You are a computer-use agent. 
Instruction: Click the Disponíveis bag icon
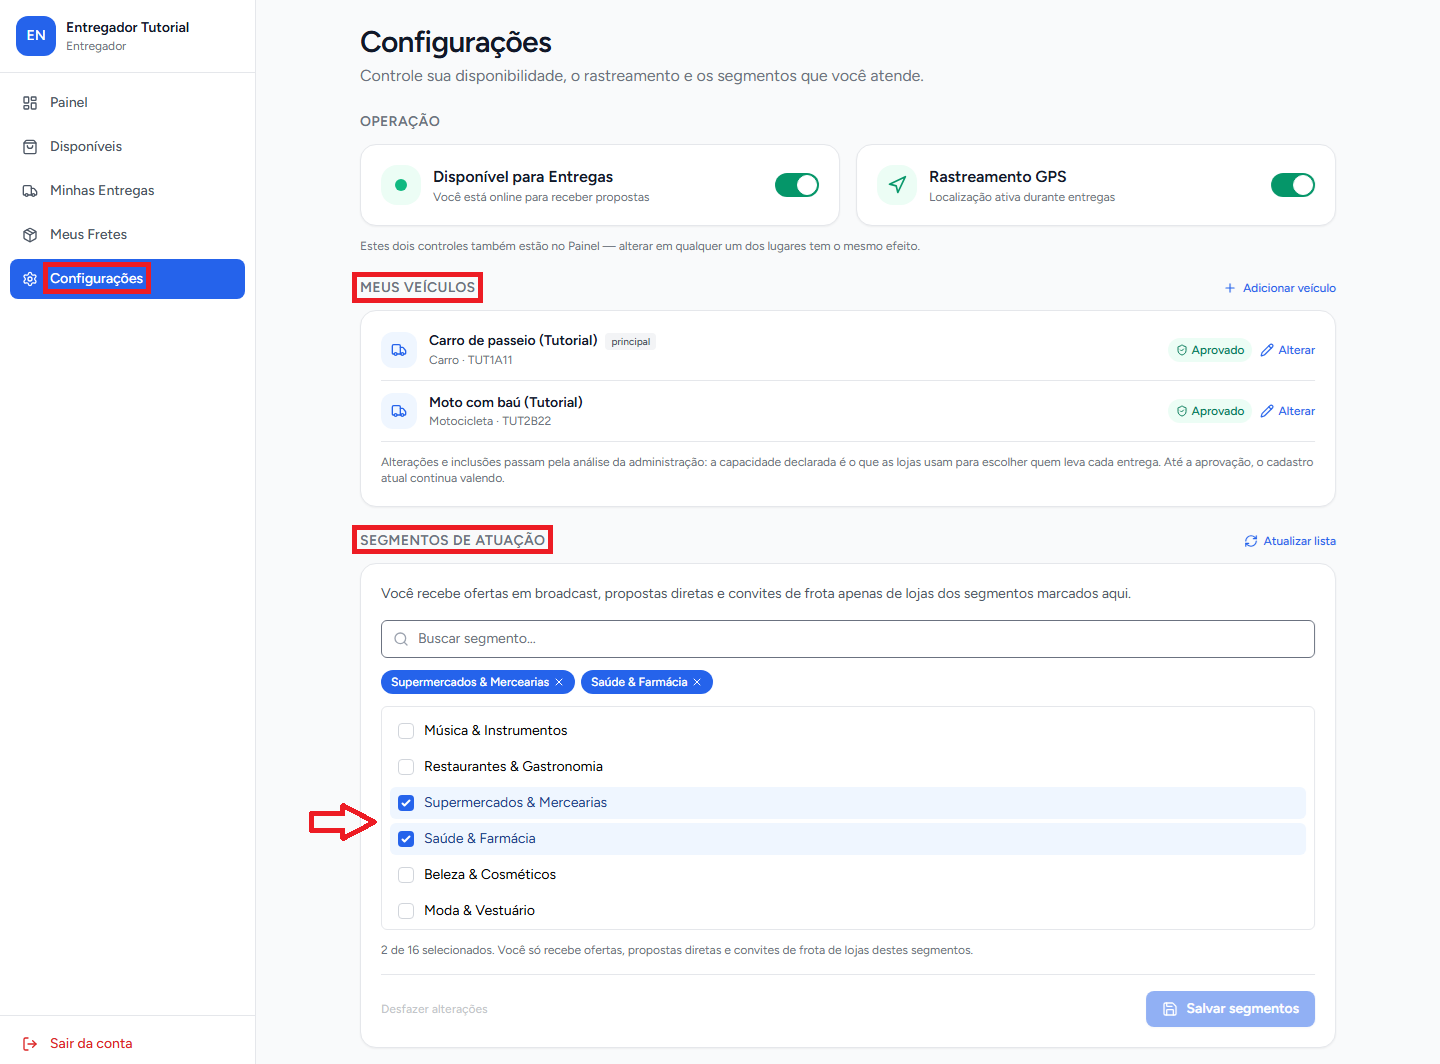[x=30, y=147]
